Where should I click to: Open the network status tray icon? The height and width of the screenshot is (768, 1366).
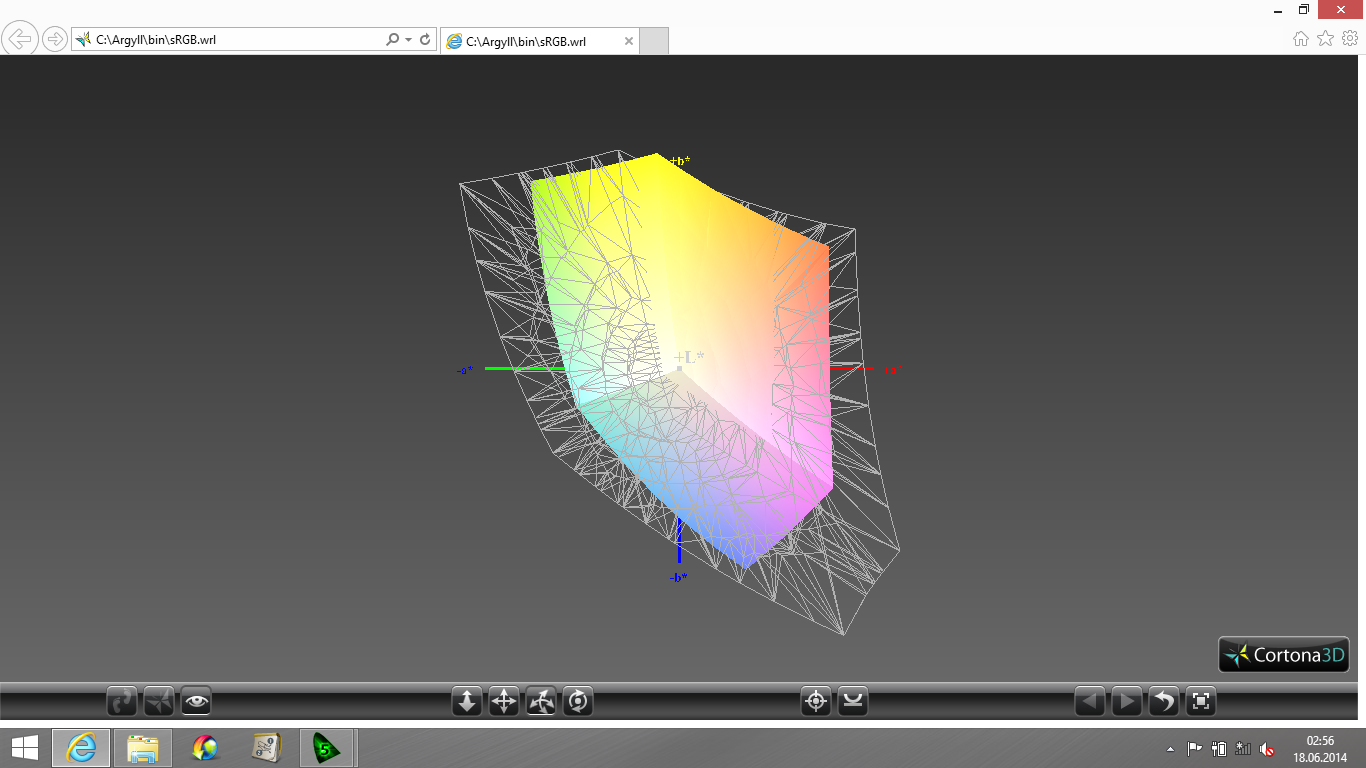(x=1243, y=748)
